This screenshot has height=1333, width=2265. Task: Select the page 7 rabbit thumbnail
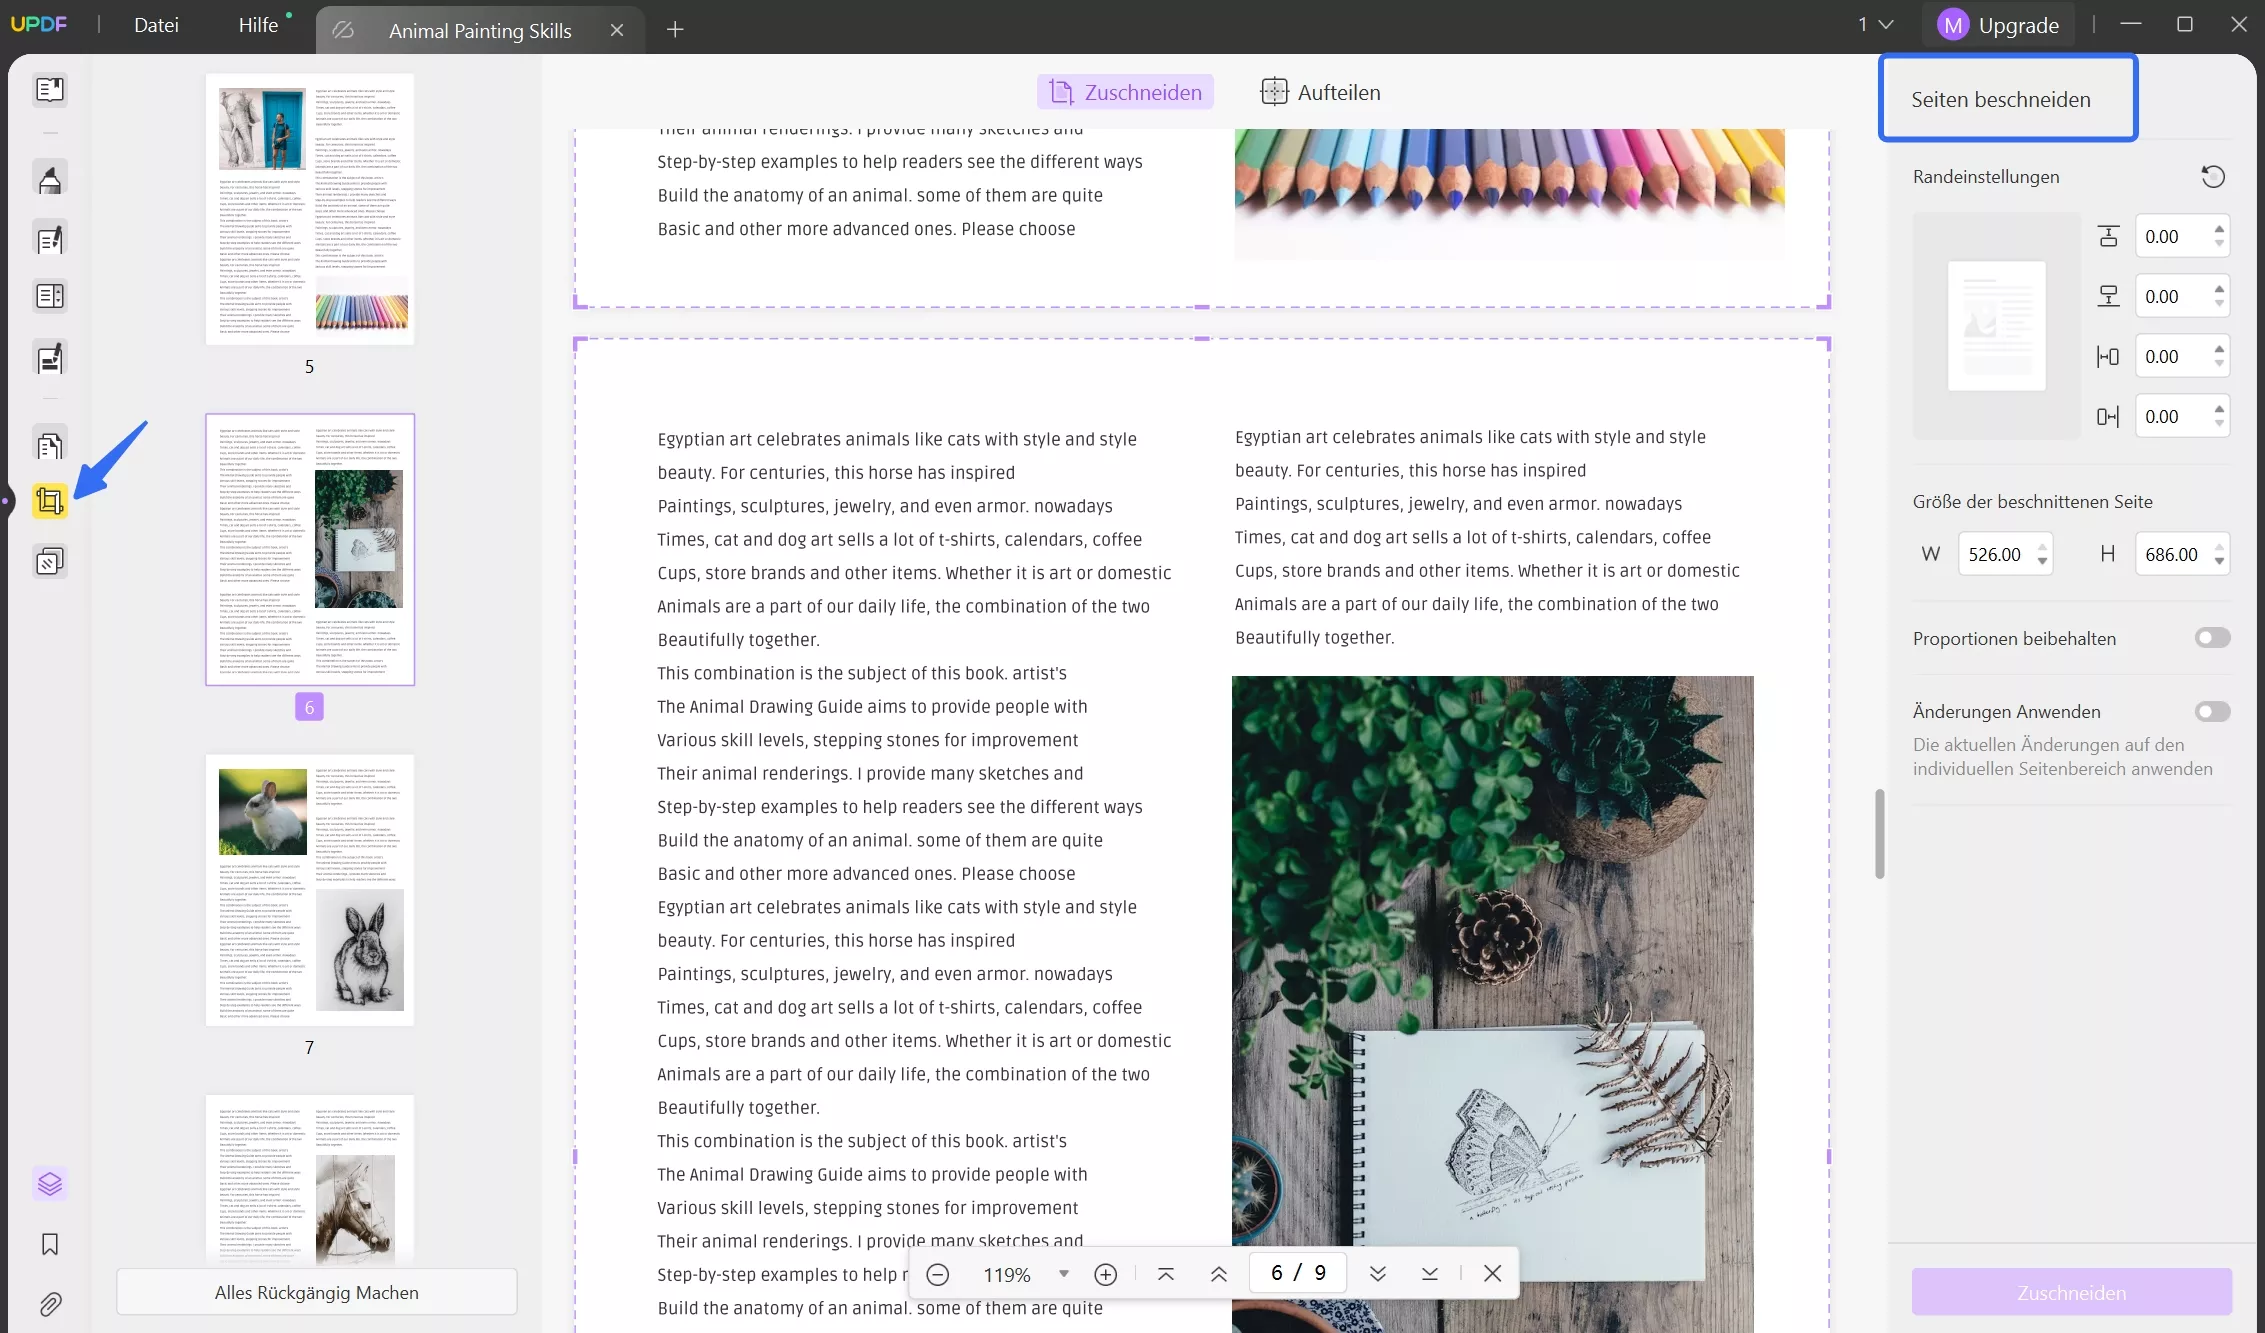pyautogui.click(x=310, y=890)
